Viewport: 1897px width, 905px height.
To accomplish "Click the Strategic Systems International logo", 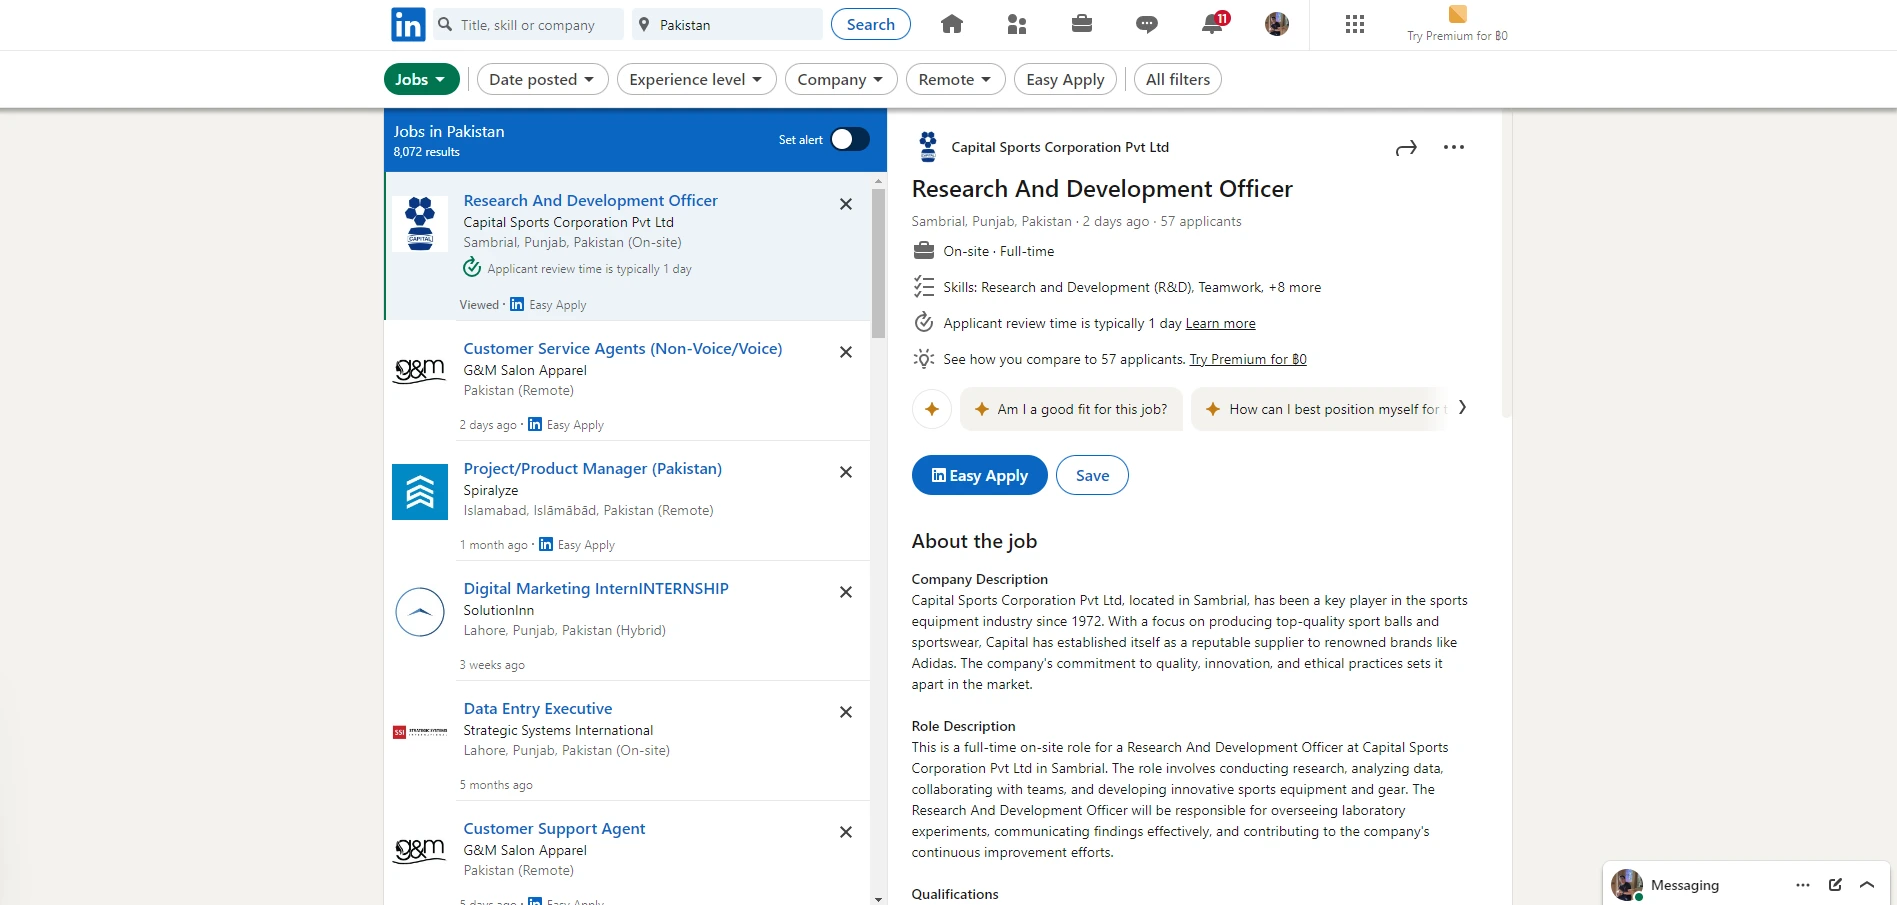I will pyautogui.click(x=420, y=732).
